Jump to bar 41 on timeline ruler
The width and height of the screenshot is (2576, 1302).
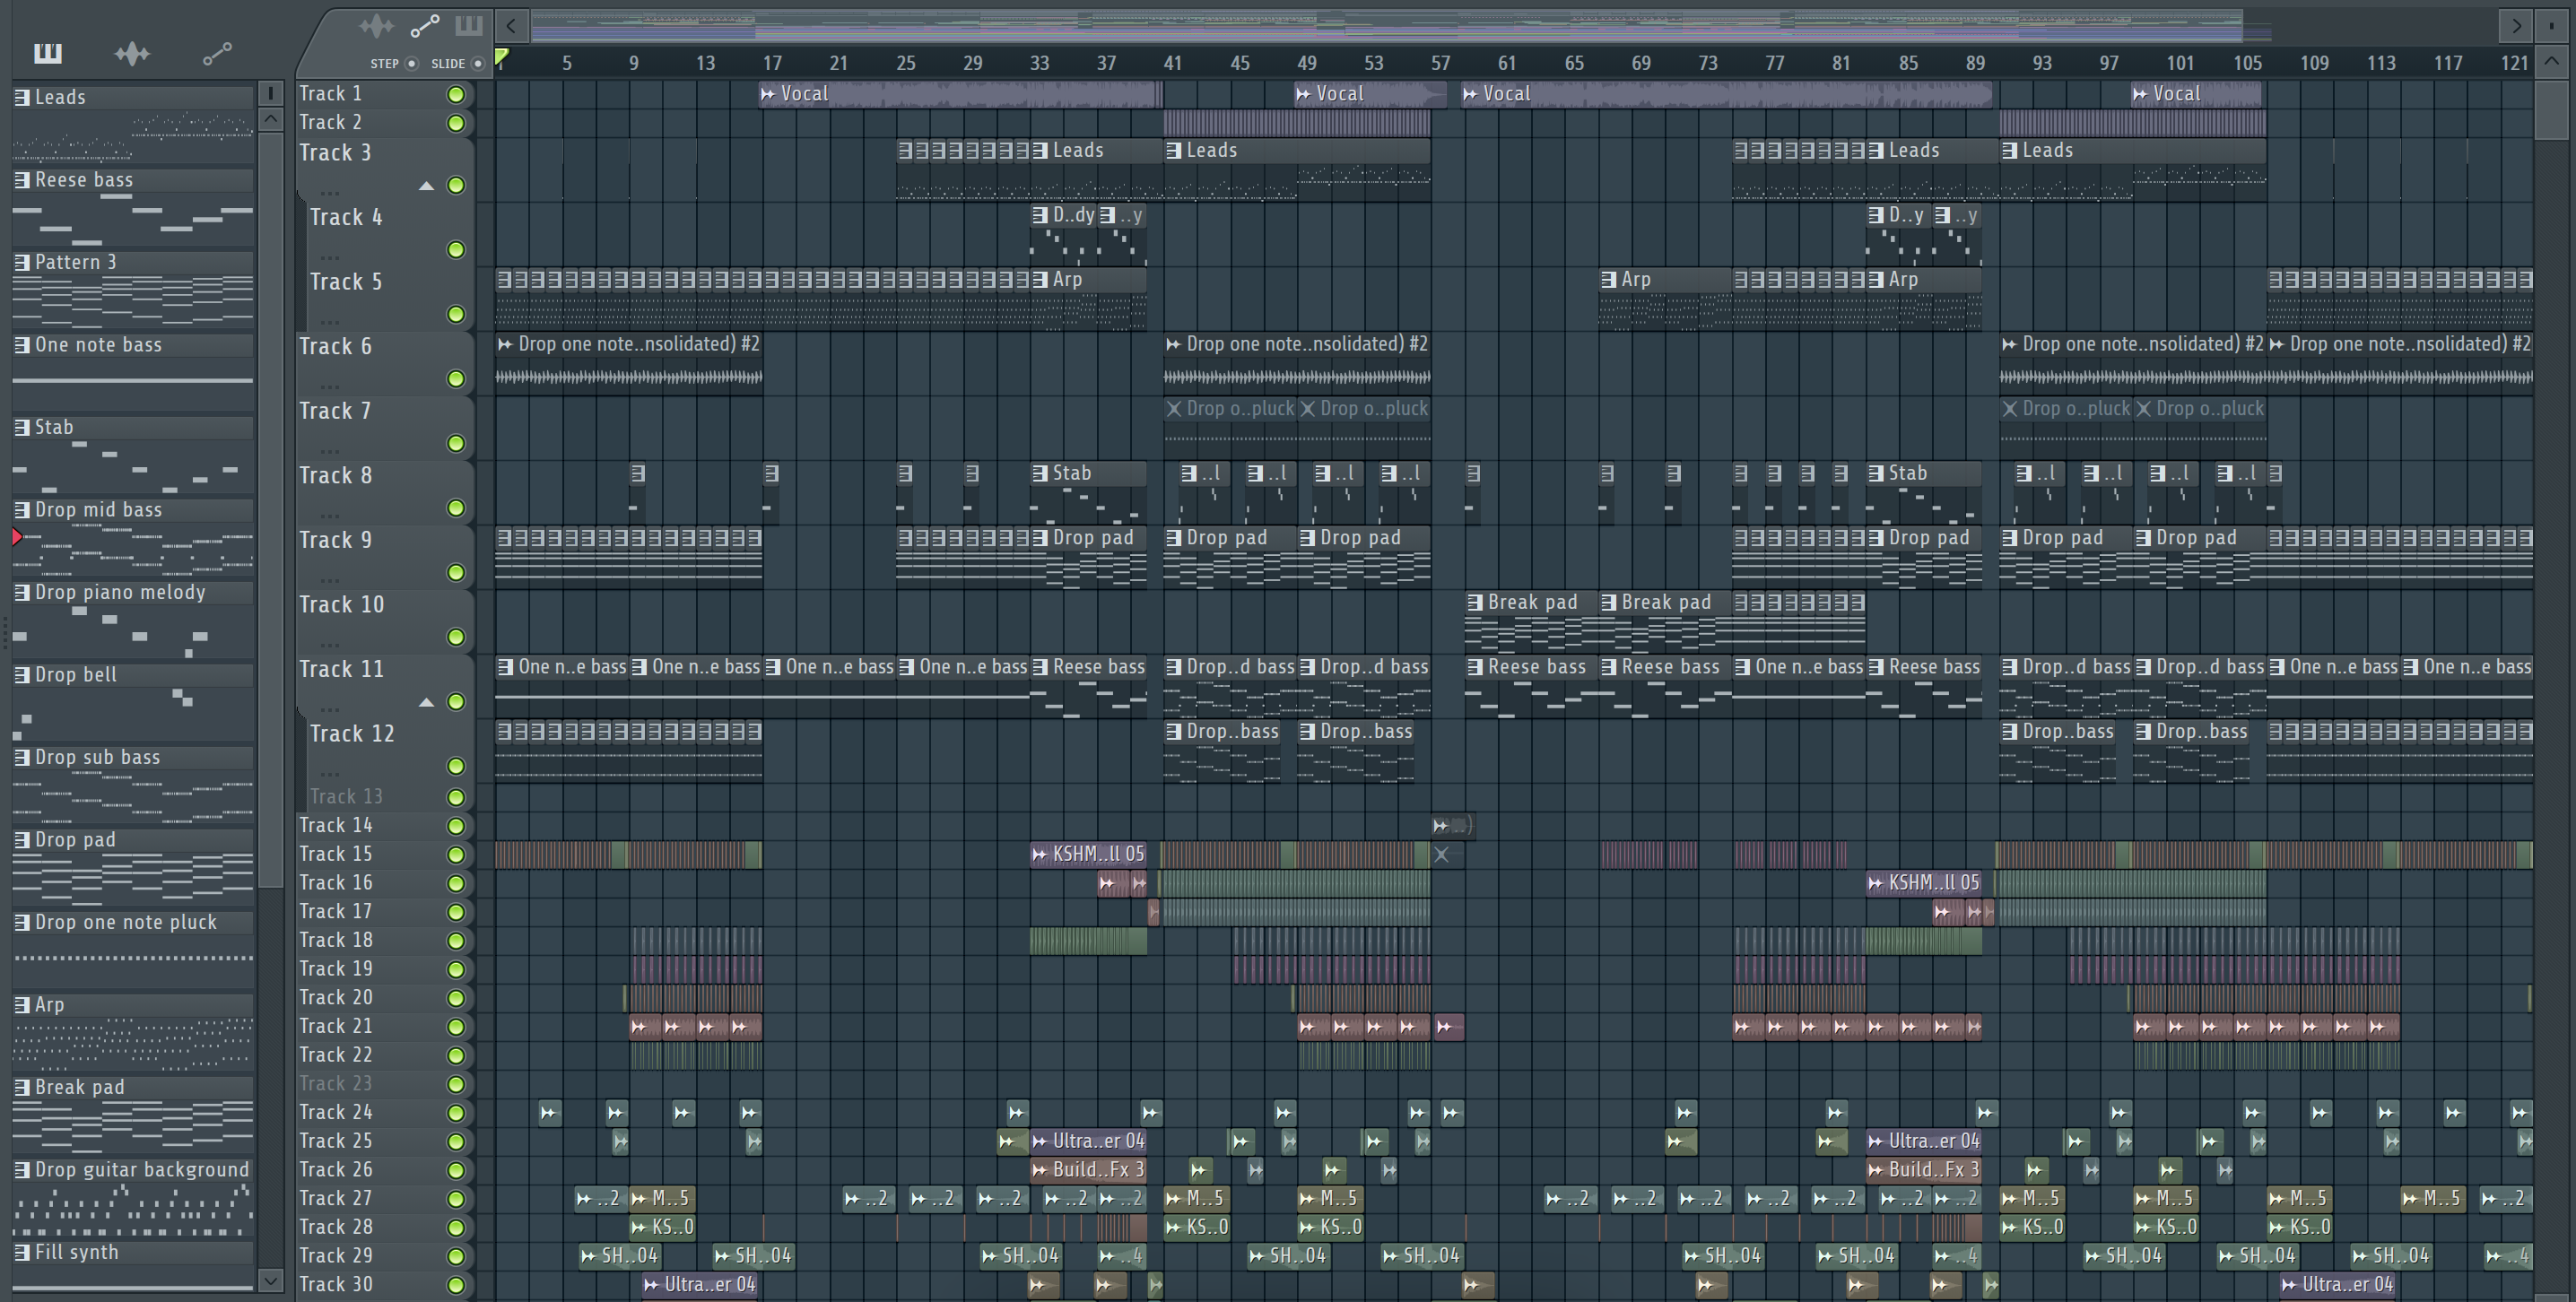click(1173, 63)
